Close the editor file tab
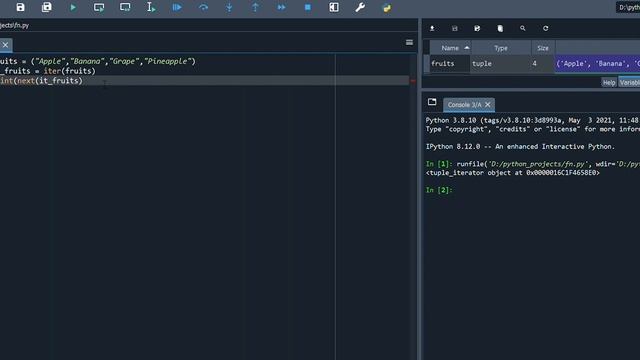 [5, 45]
